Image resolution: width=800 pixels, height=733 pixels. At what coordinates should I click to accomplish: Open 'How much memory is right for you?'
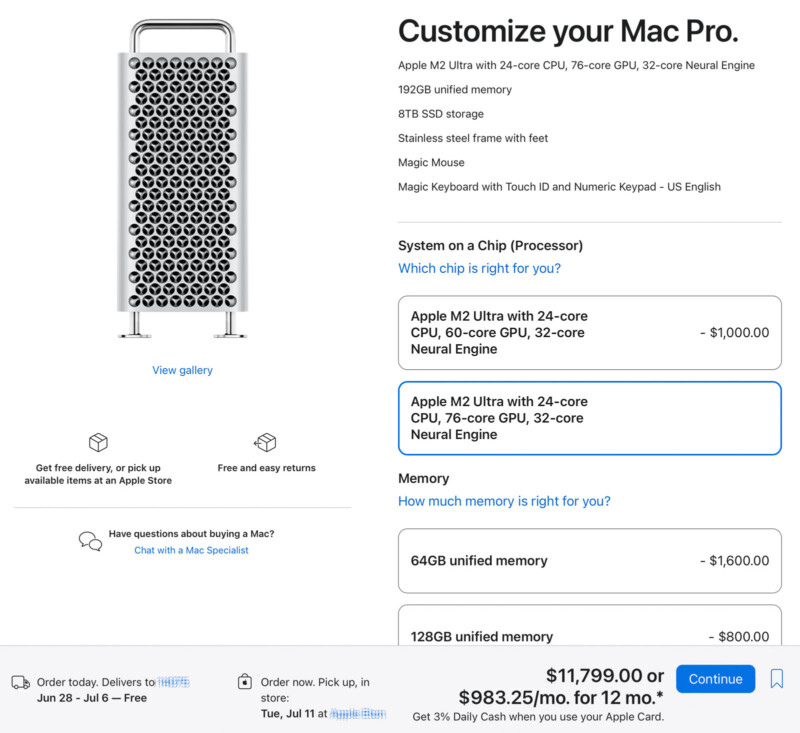click(x=504, y=501)
